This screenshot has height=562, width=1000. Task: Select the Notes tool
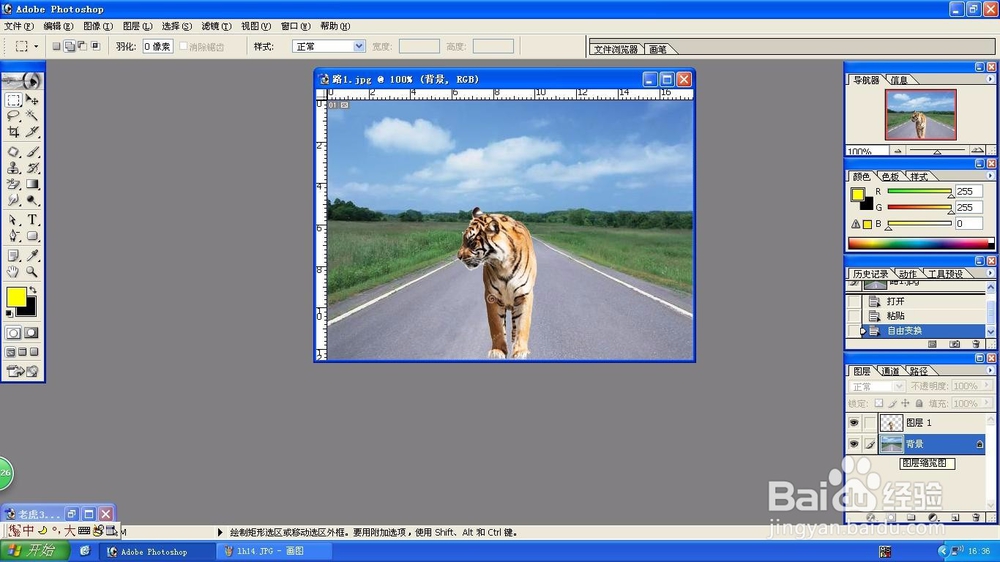[x=13, y=255]
